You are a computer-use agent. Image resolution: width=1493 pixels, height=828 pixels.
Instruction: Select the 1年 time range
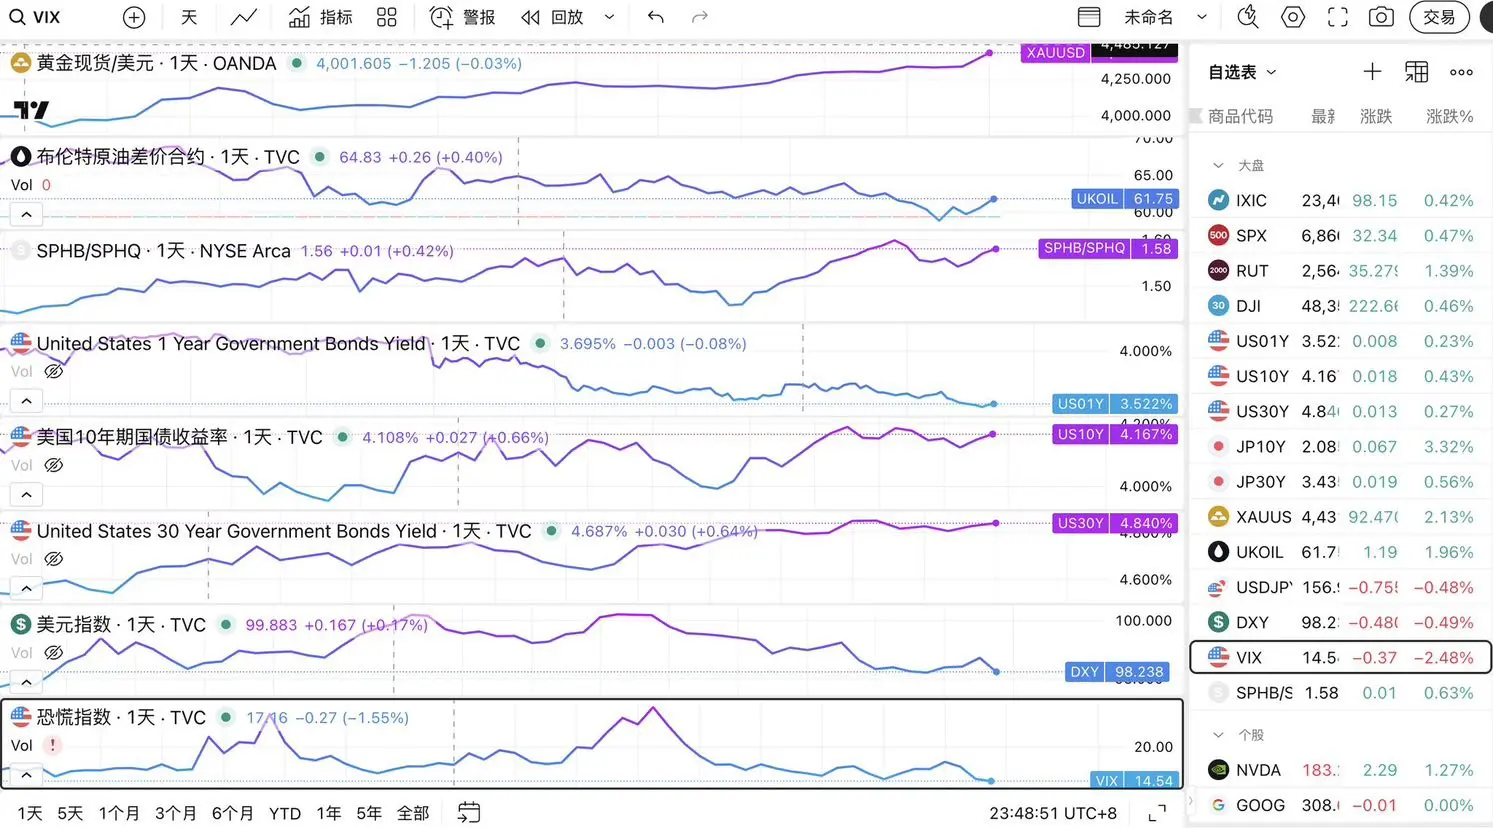tap(328, 813)
